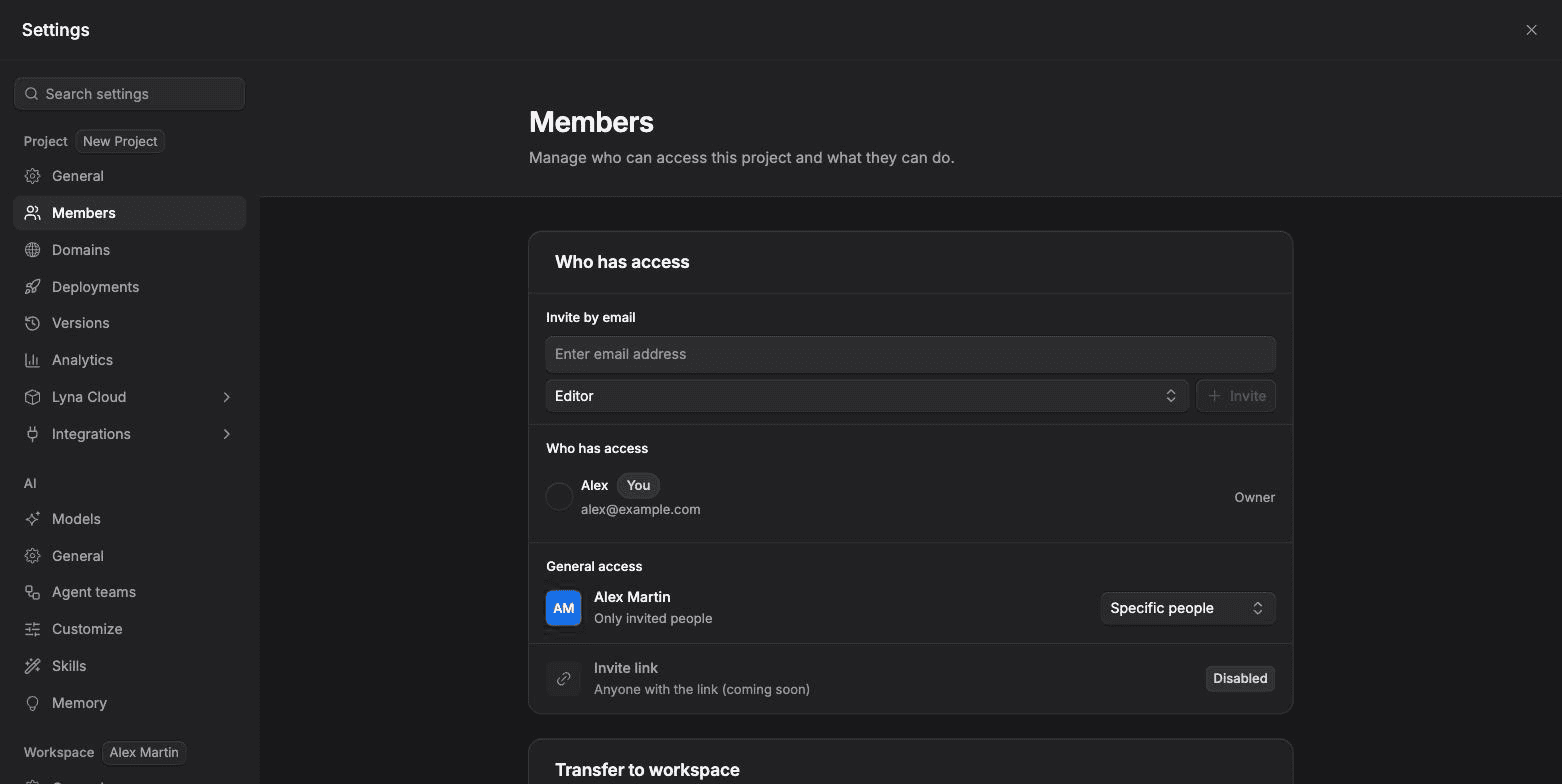Viewport: 1562px width, 784px height.
Task: Click the bar chart icon for Analytics
Action: [x=32, y=360]
